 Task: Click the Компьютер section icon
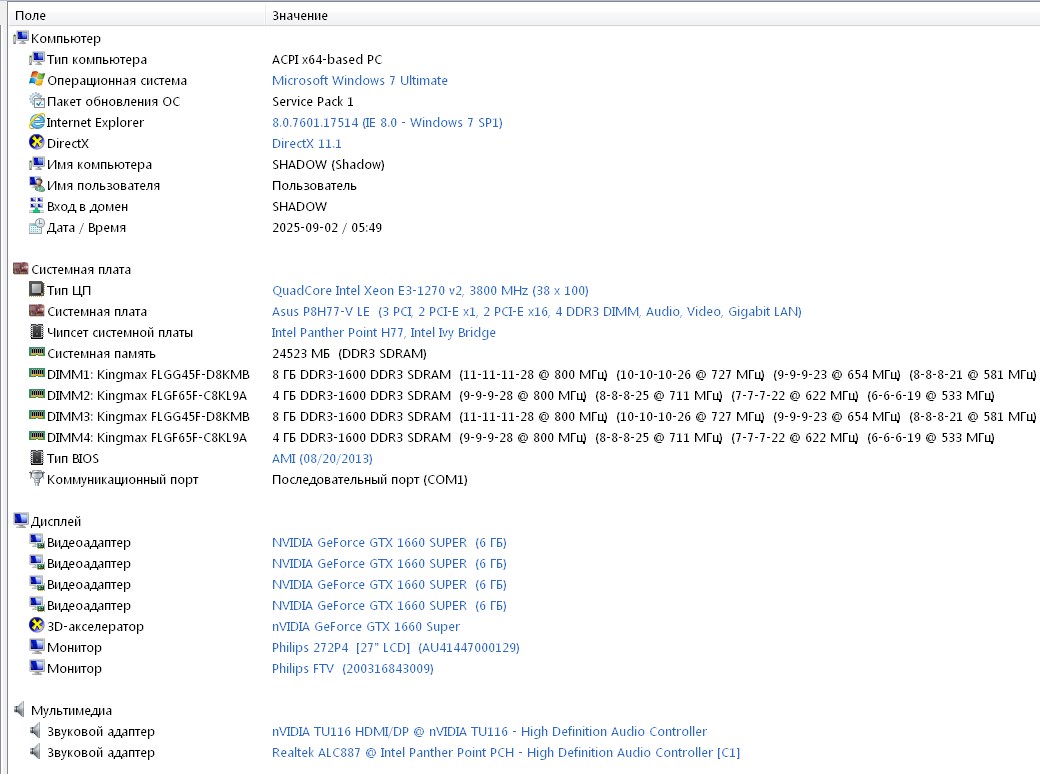(x=21, y=38)
